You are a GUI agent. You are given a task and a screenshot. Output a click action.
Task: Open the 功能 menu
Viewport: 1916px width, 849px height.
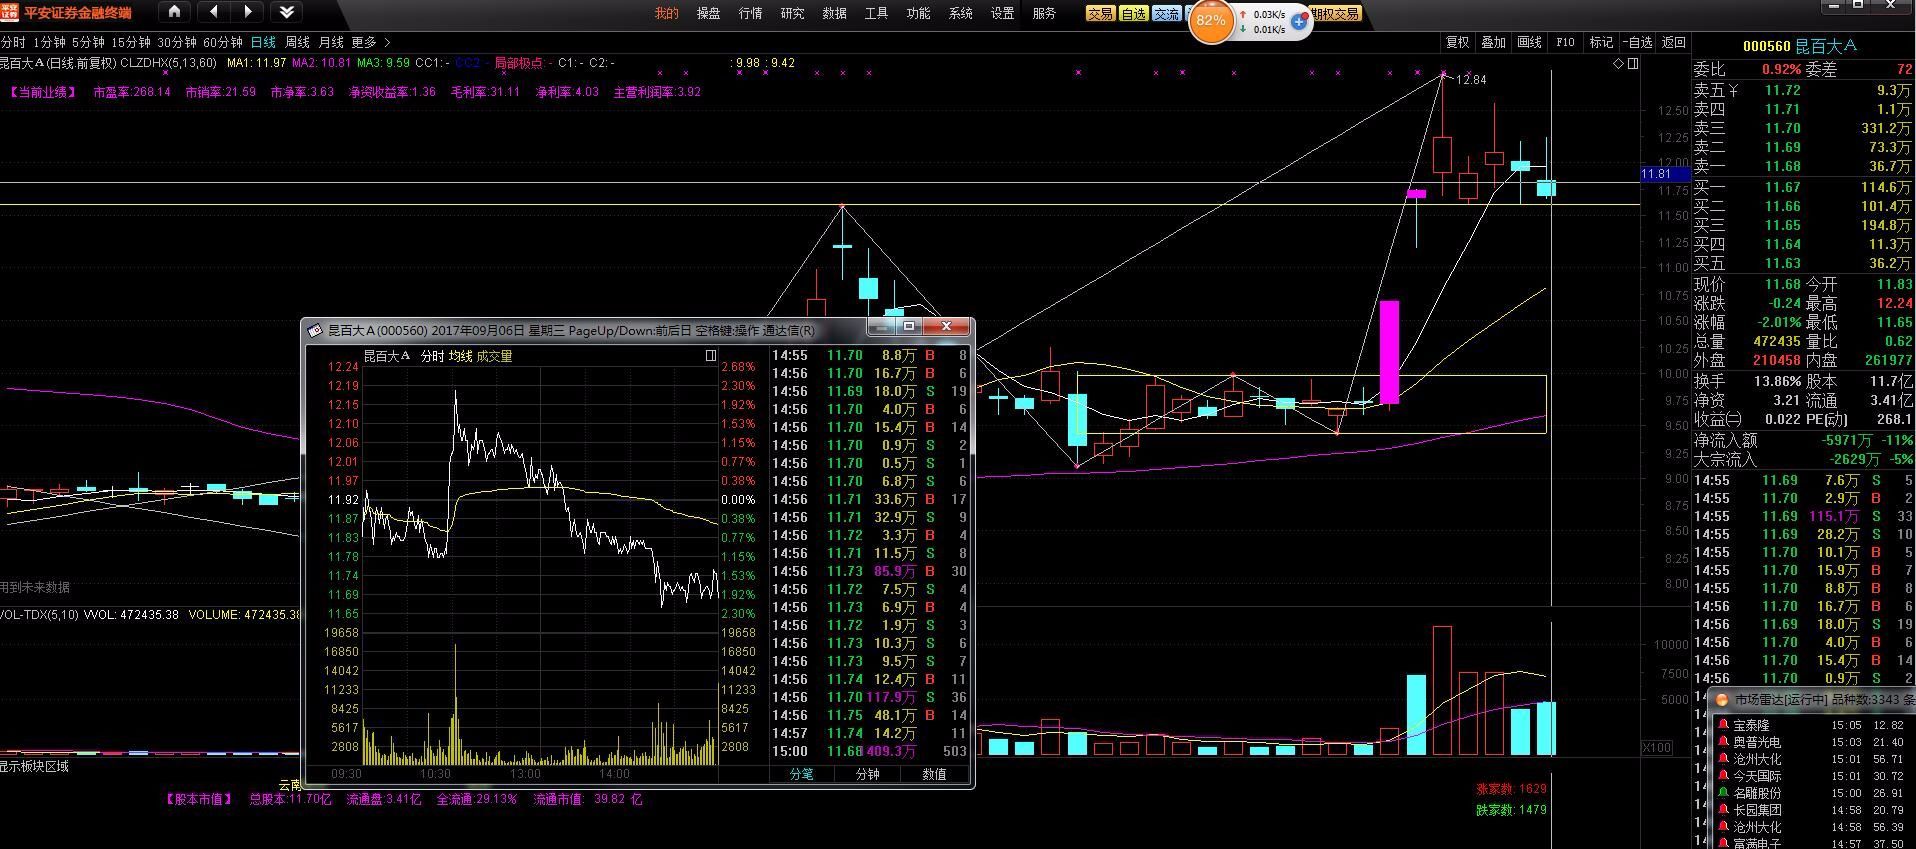click(918, 14)
